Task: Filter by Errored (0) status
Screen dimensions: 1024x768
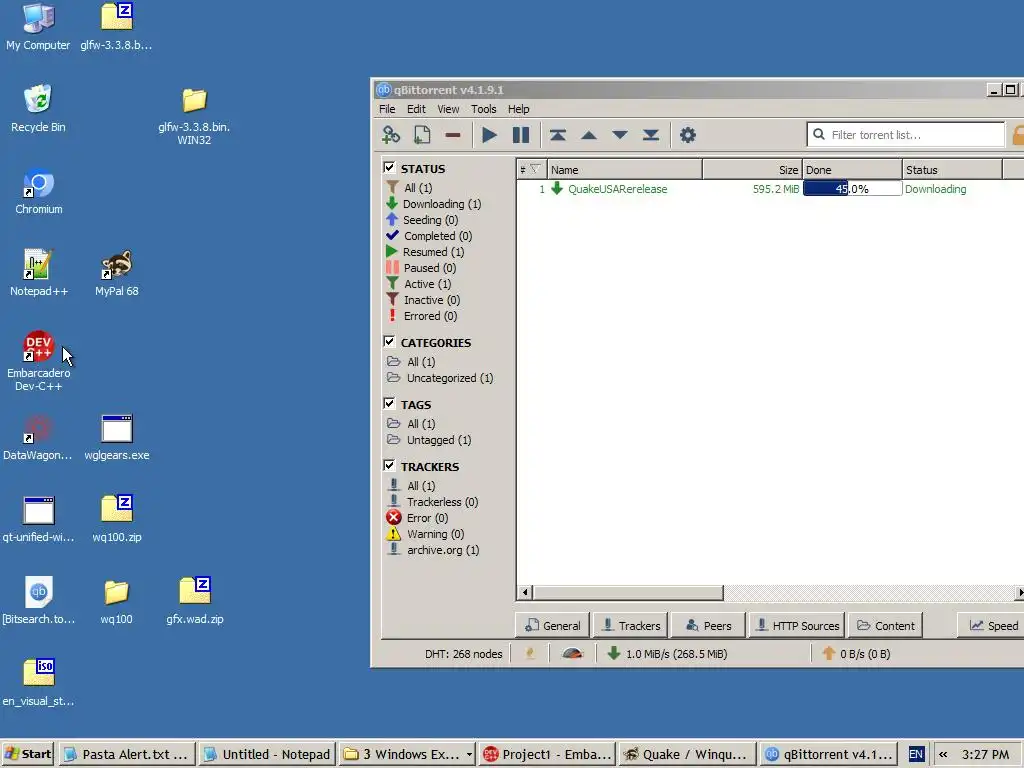Action: click(x=422, y=316)
